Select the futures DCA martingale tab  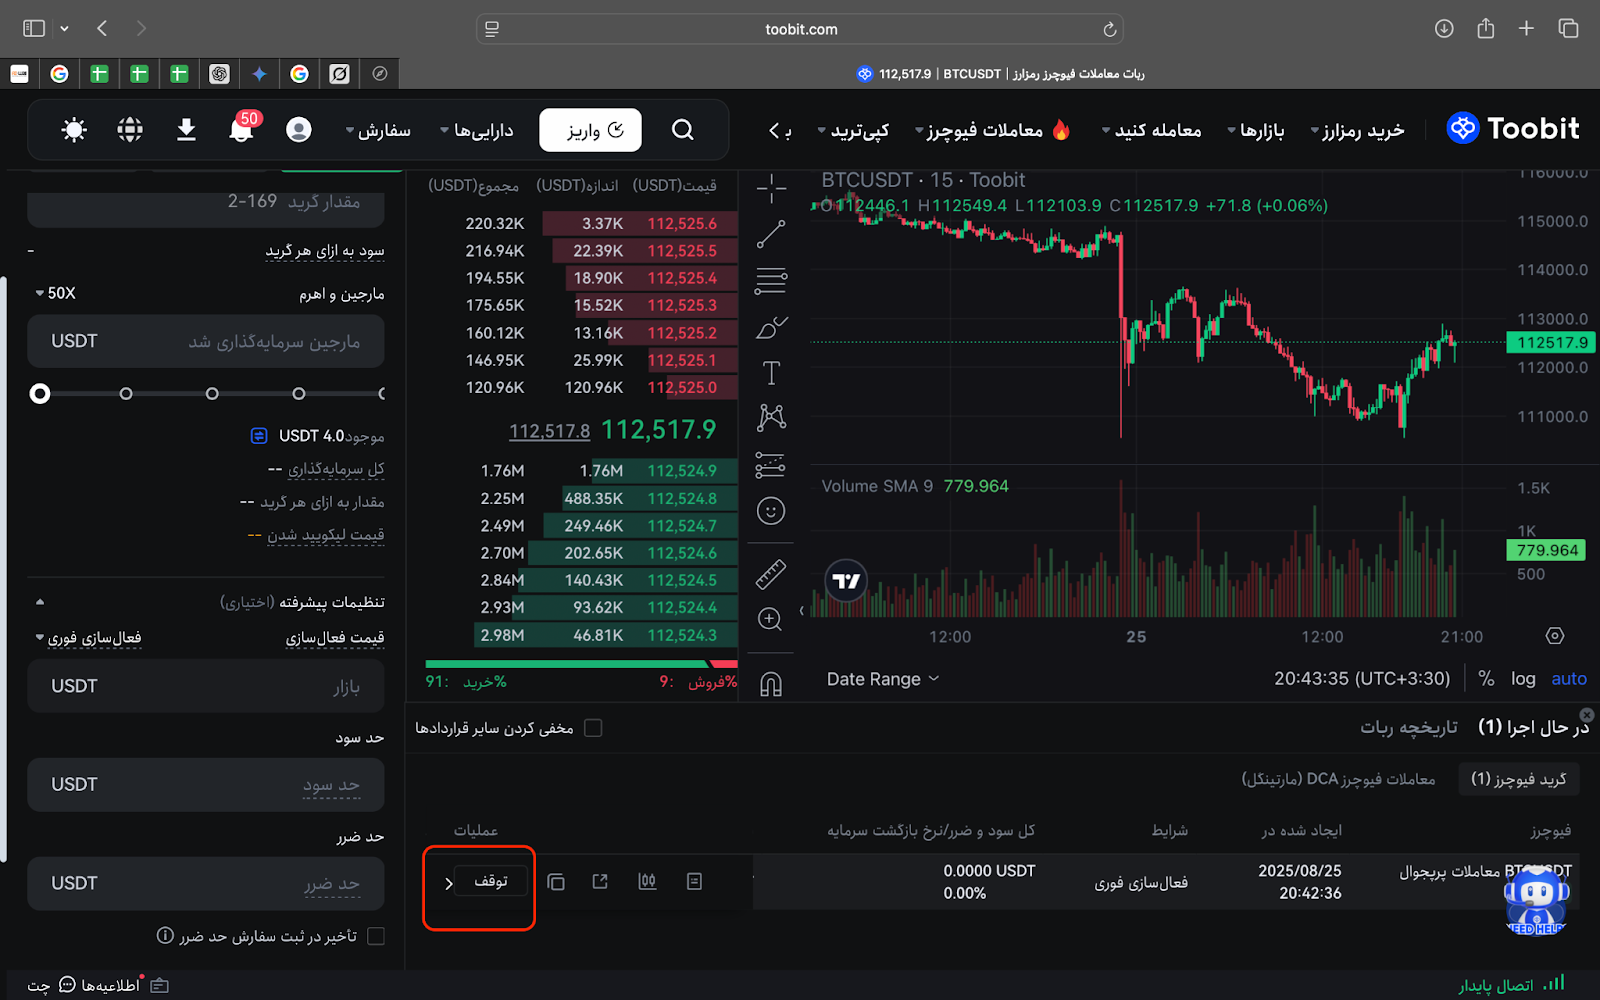tap(1338, 779)
